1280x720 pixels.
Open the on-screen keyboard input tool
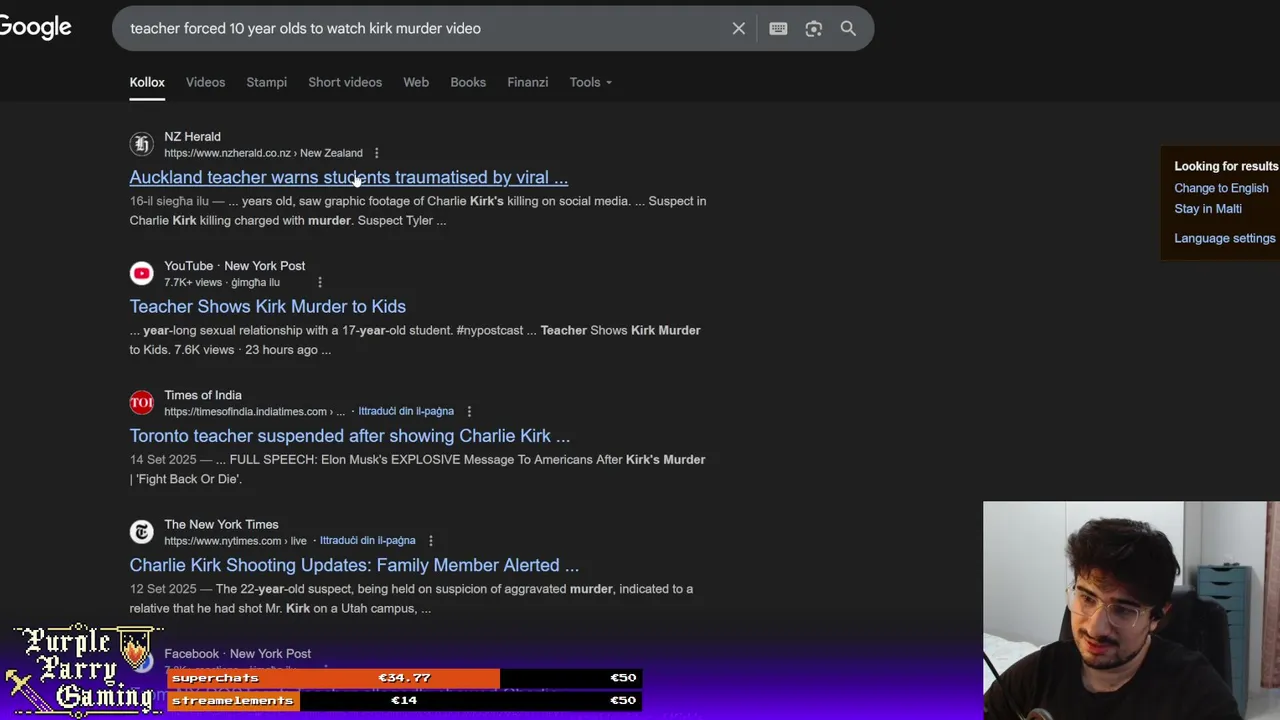[778, 28]
